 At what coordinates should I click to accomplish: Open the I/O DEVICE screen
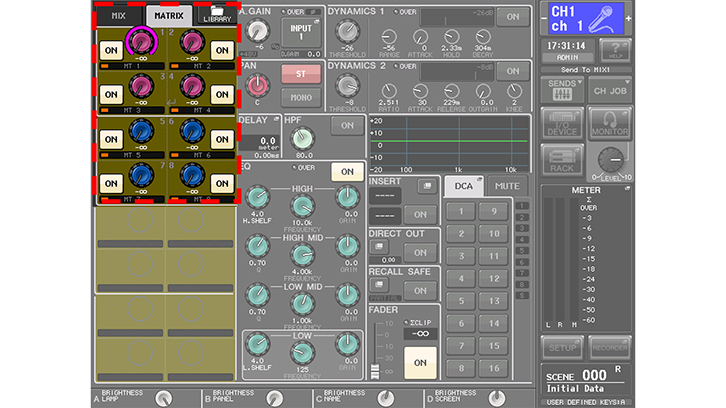(562, 124)
